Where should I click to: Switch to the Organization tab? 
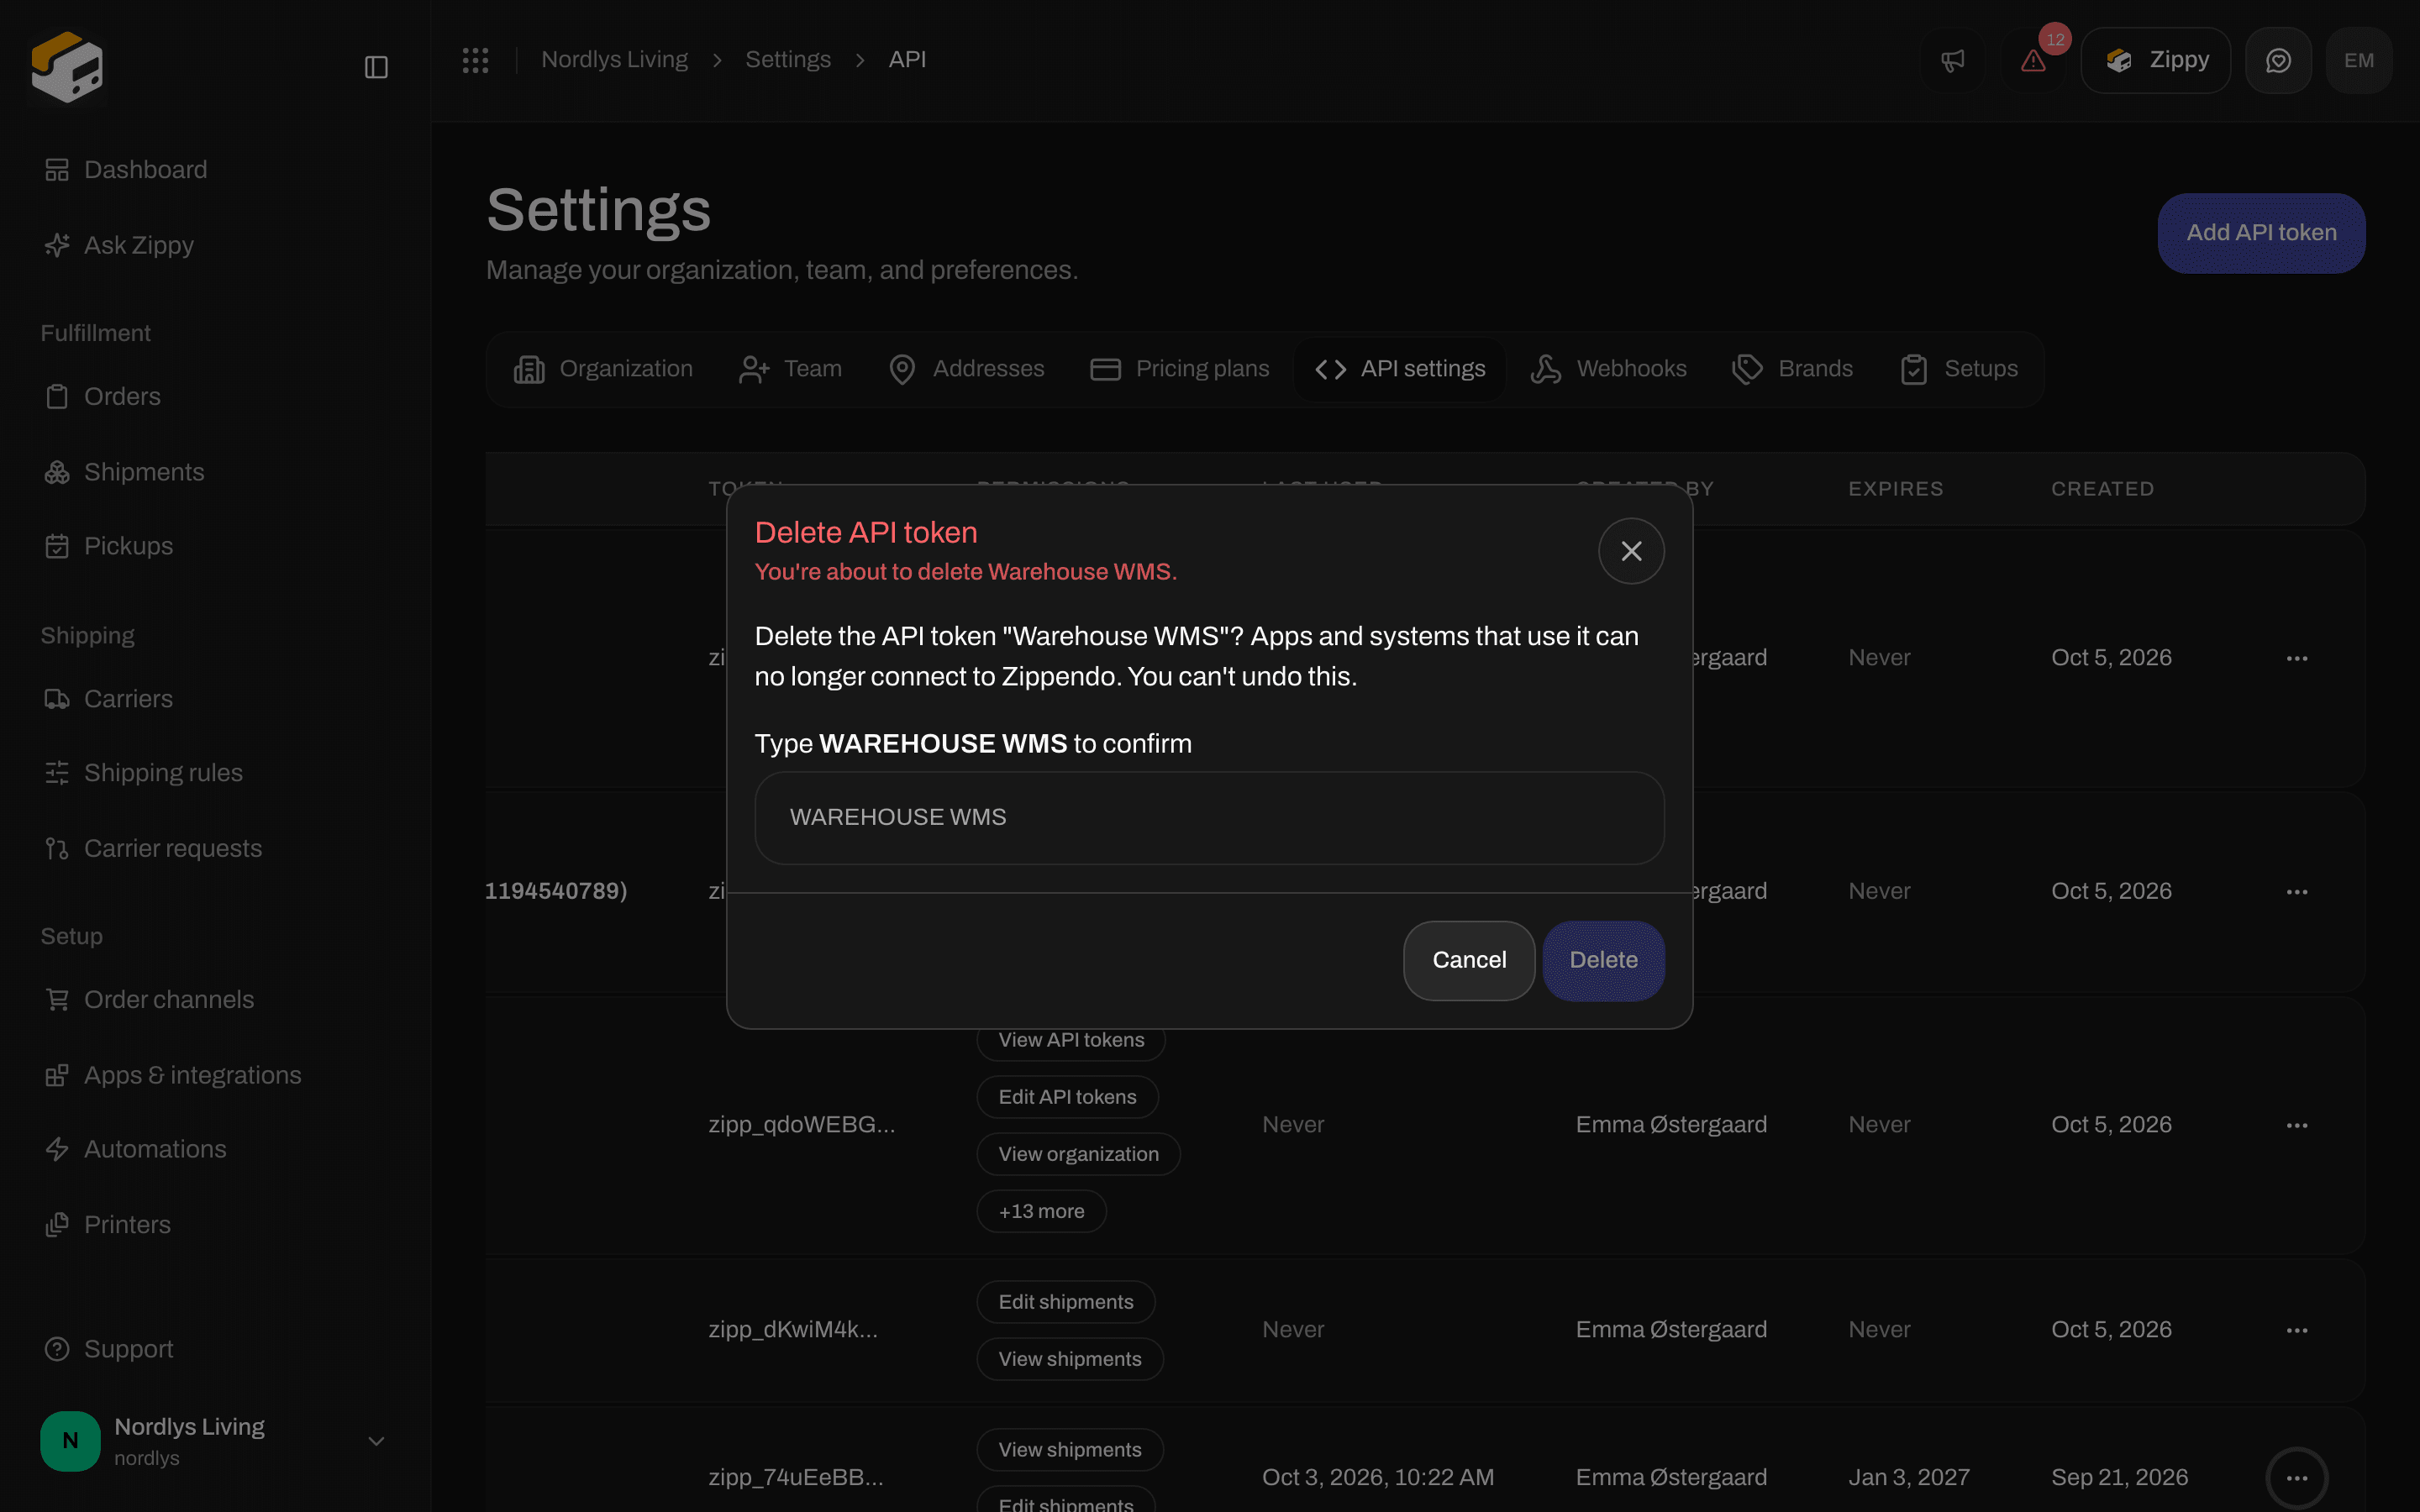click(x=603, y=369)
